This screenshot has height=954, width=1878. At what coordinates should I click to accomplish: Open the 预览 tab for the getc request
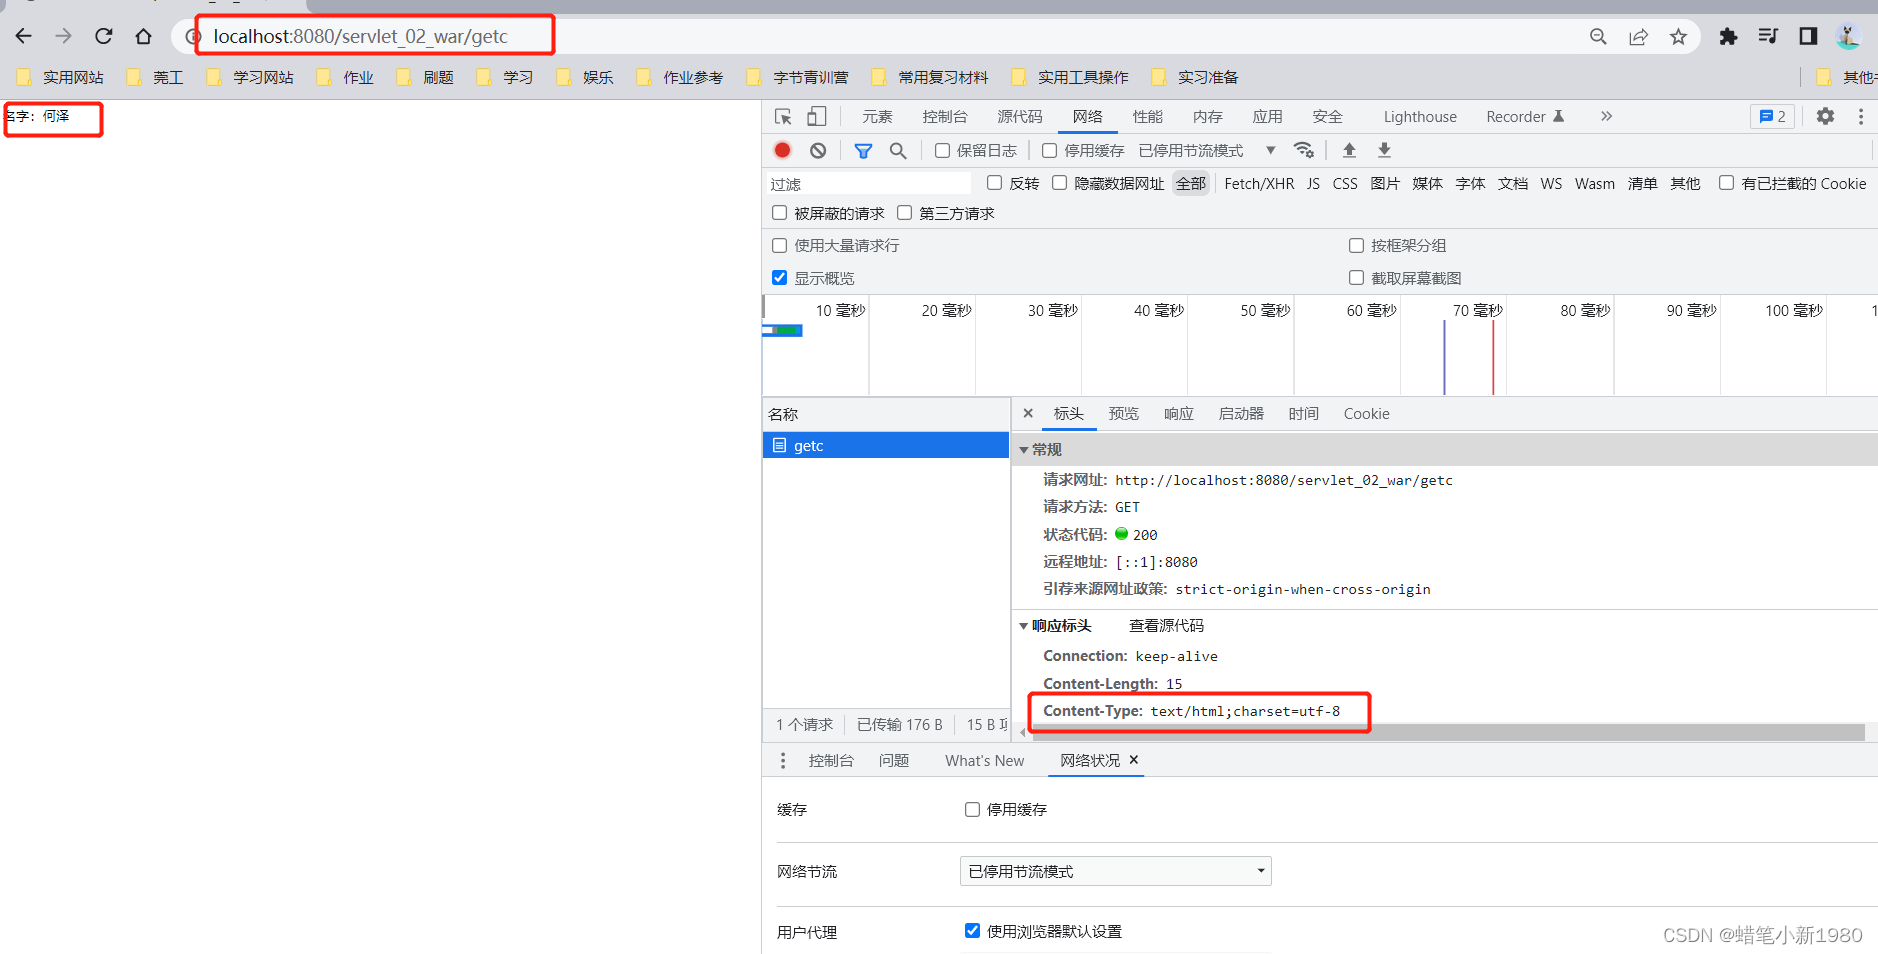pos(1123,413)
